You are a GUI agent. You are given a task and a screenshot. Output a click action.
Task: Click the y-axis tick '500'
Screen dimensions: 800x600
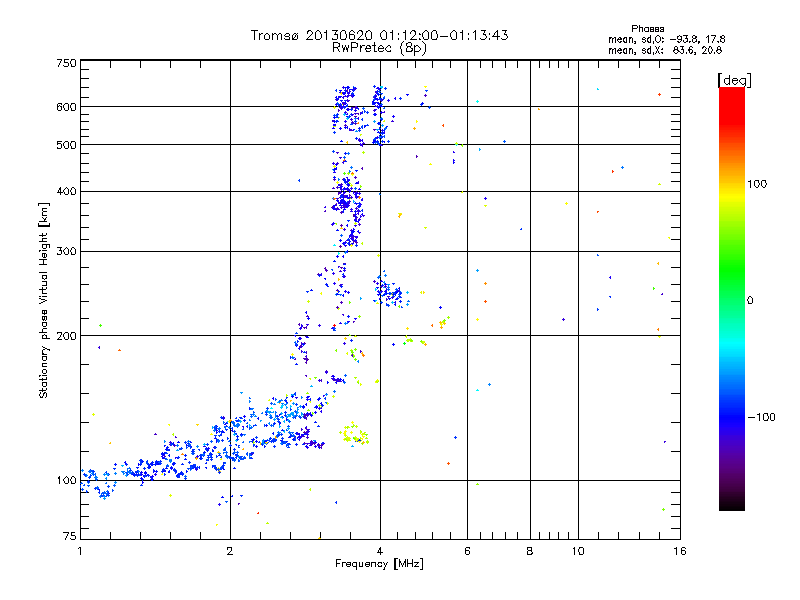[x=66, y=145]
